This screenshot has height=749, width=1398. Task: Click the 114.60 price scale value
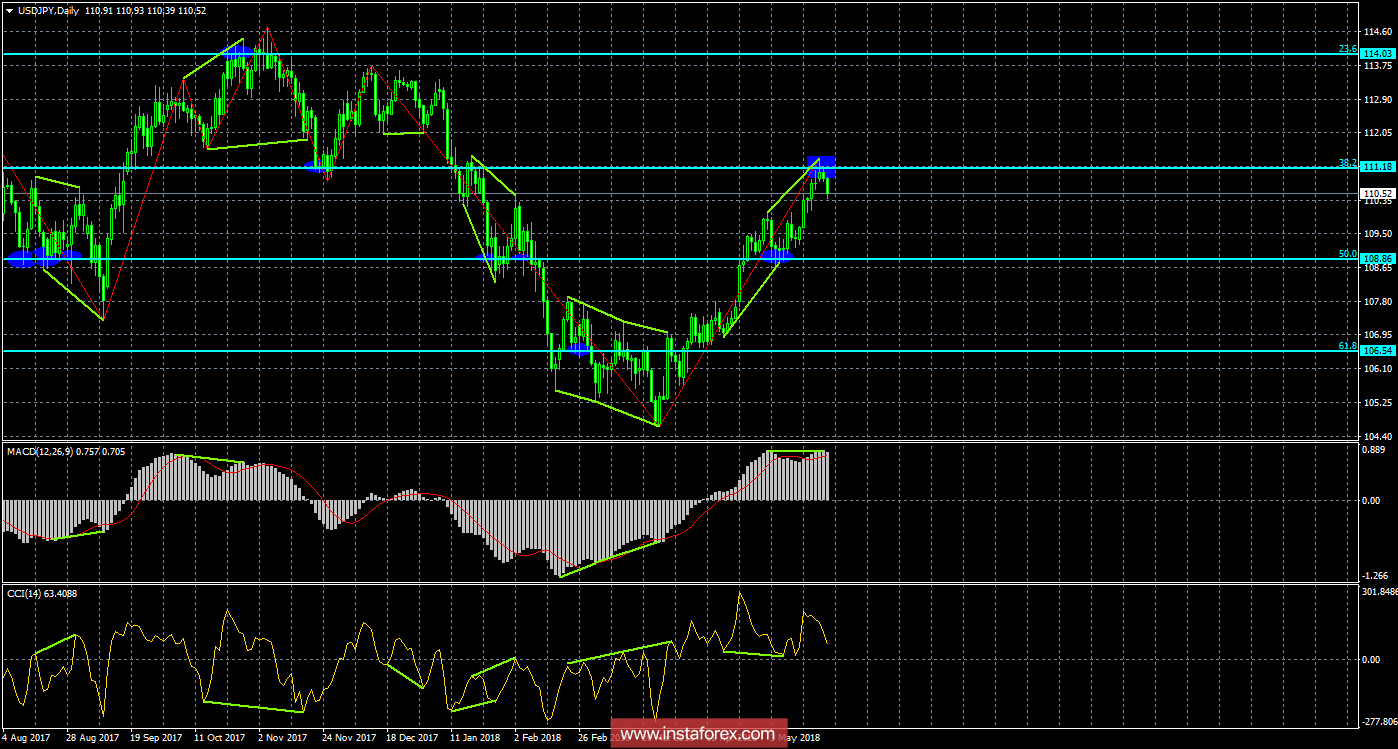(x=1377, y=32)
